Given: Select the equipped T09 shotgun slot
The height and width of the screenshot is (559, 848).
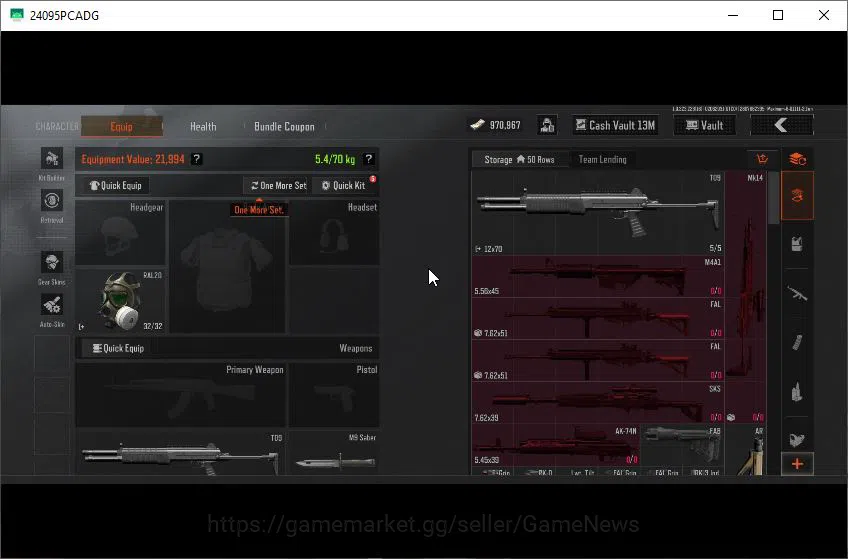Looking at the screenshot, I should click(180, 453).
